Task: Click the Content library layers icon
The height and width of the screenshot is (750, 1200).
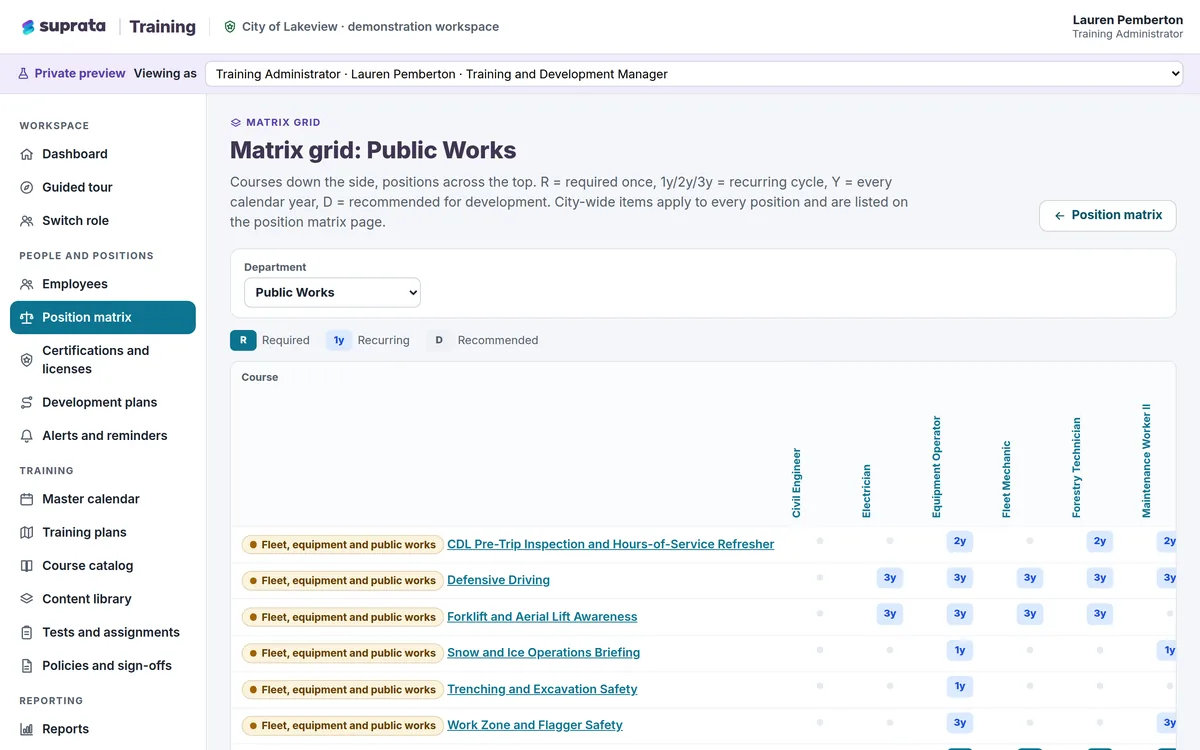Action: (x=27, y=599)
